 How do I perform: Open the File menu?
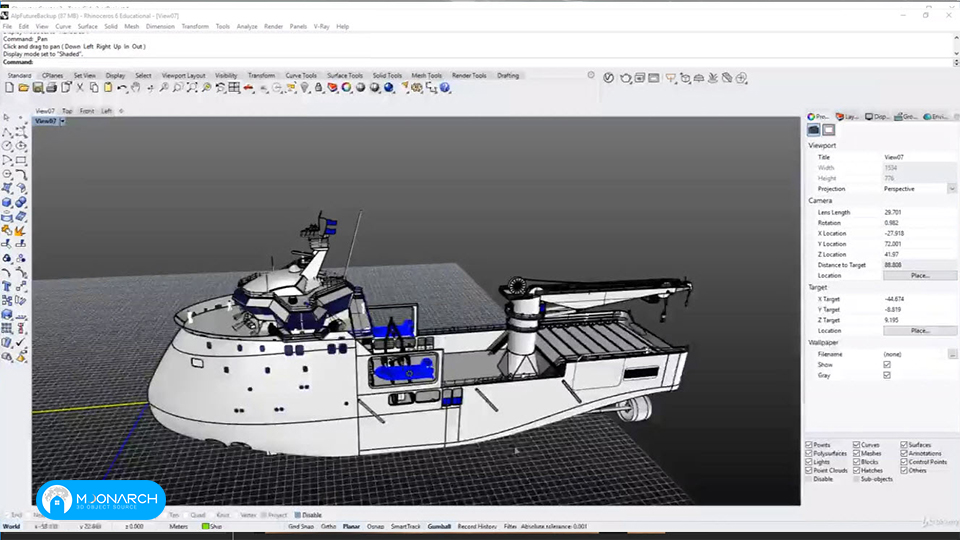(7, 26)
